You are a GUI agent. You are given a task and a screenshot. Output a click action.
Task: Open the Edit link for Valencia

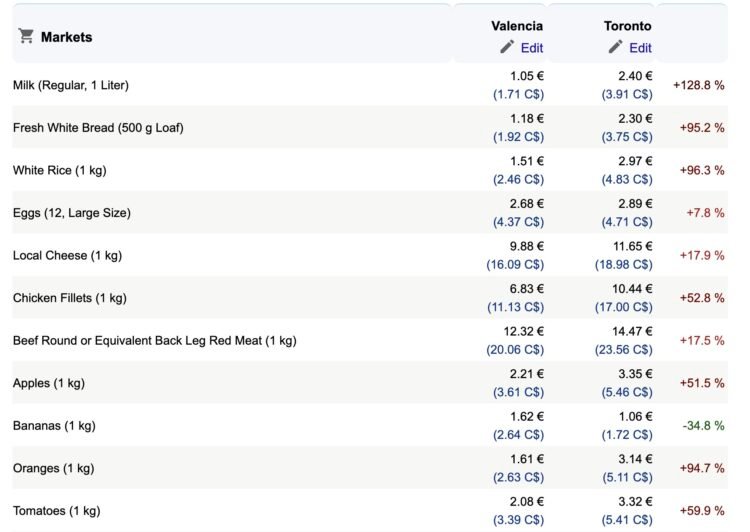531,48
